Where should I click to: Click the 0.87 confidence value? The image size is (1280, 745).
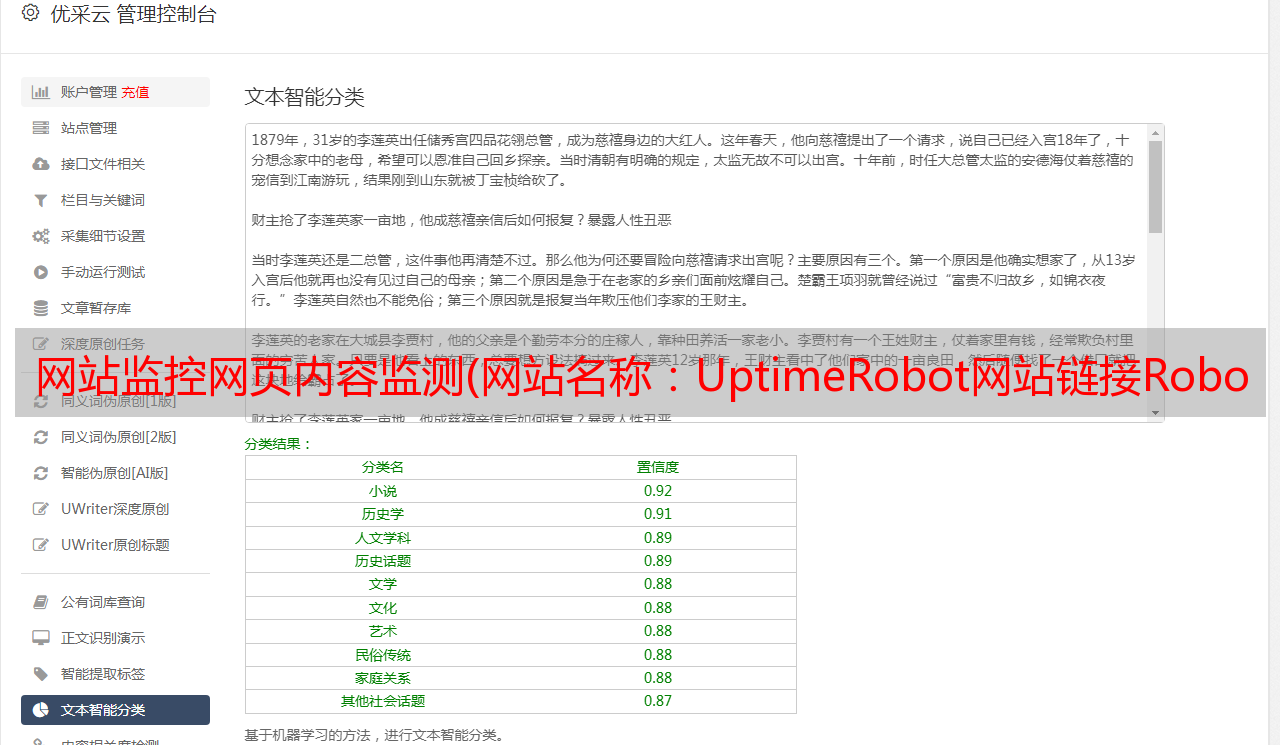658,701
